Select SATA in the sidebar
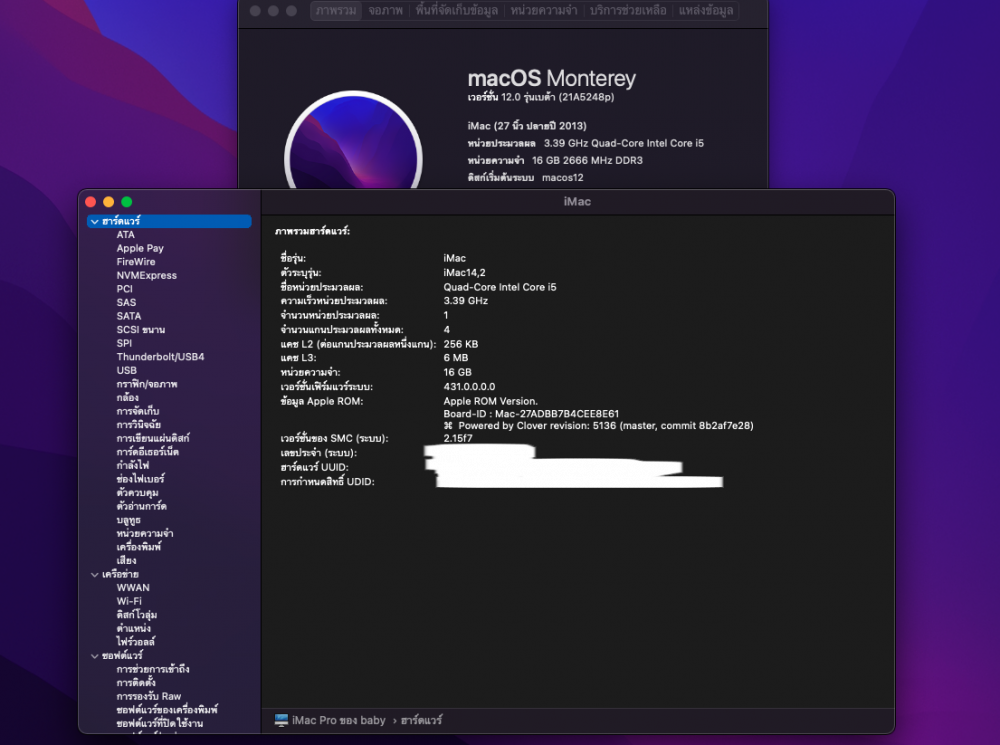 [x=129, y=316]
